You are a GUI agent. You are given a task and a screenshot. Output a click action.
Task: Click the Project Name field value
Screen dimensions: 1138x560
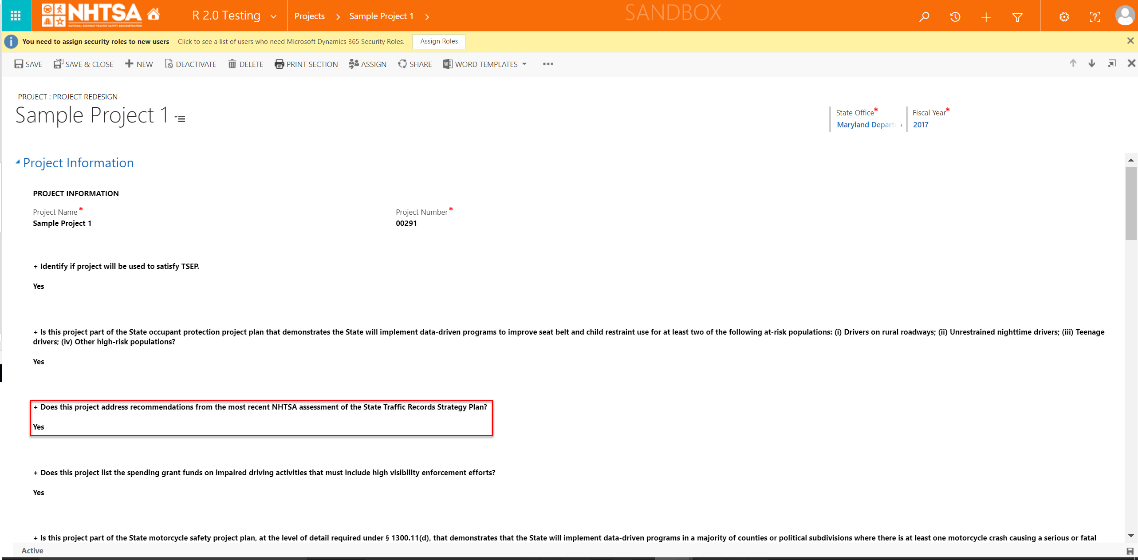[x=62, y=223]
